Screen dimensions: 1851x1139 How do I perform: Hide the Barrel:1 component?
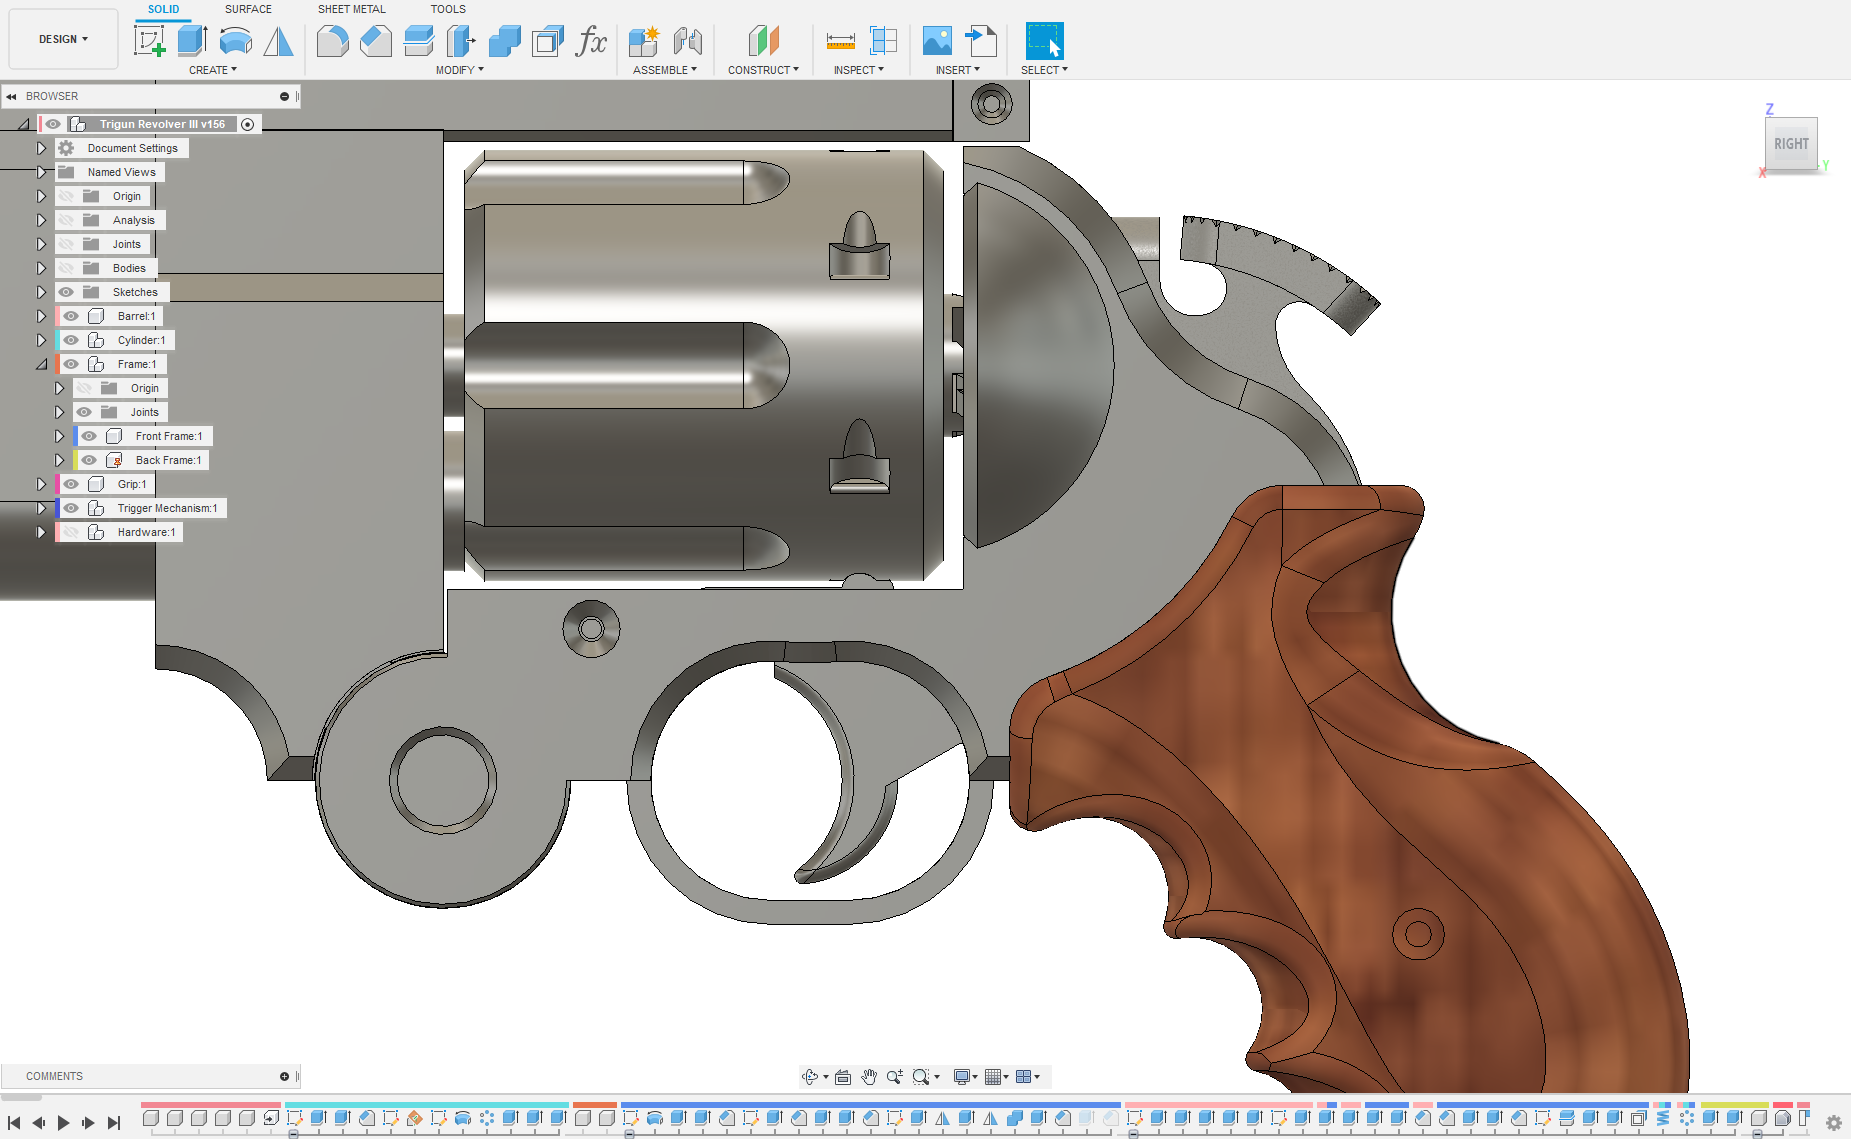71,316
